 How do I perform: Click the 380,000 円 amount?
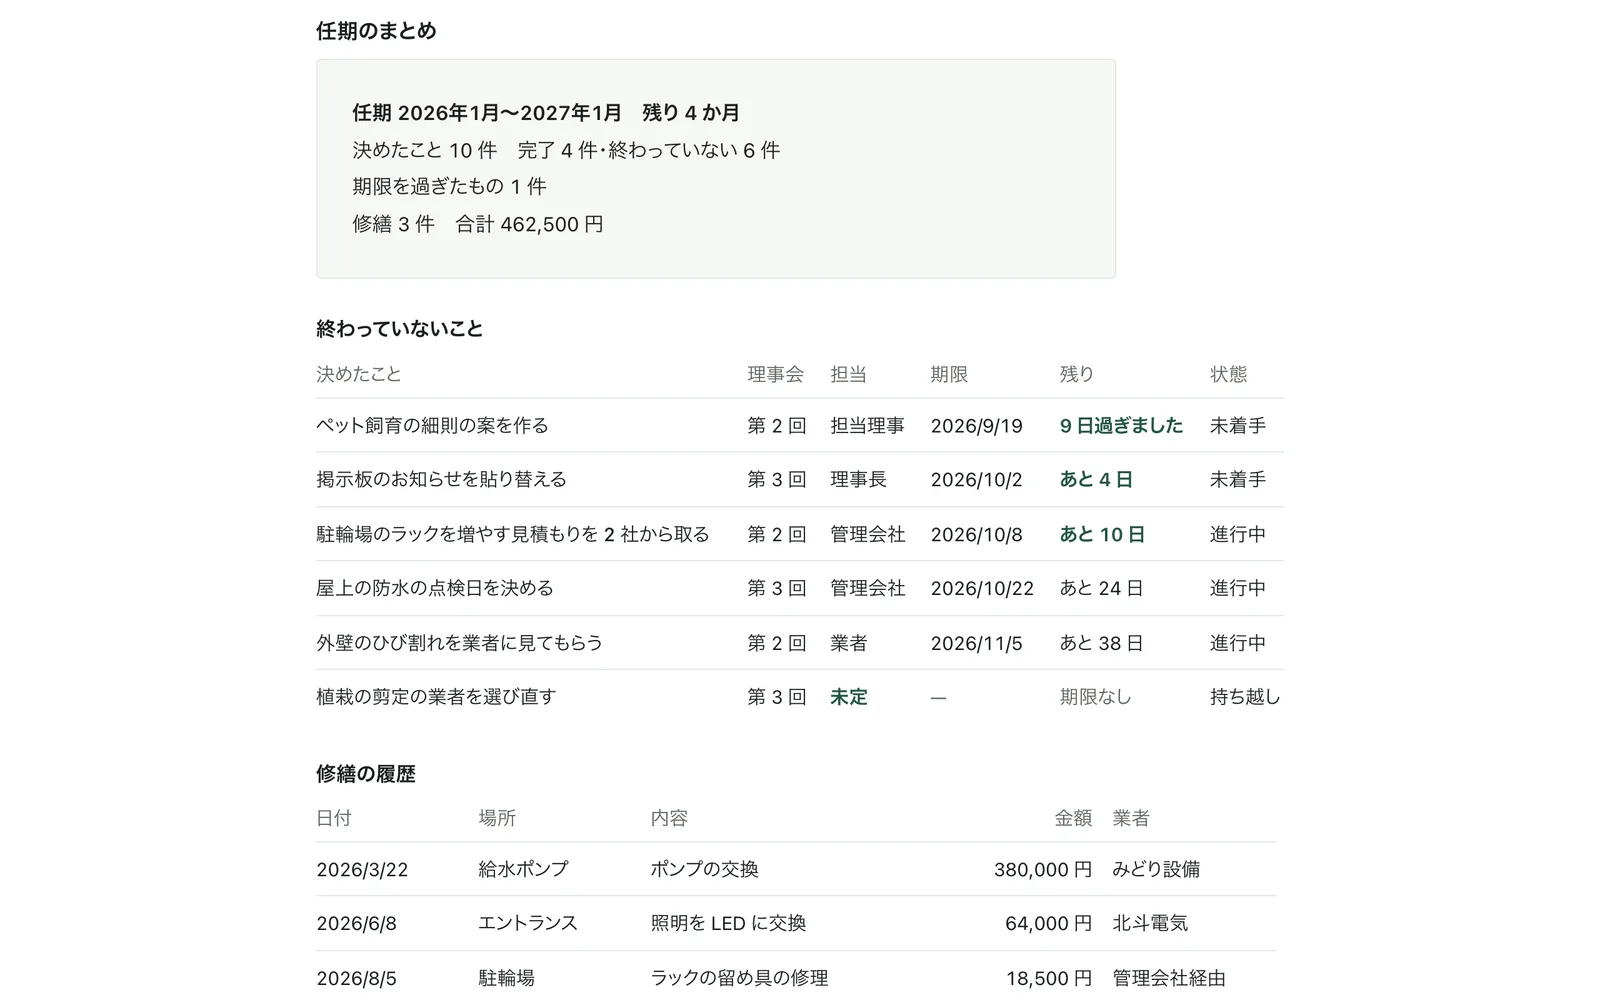tap(1042, 869)
